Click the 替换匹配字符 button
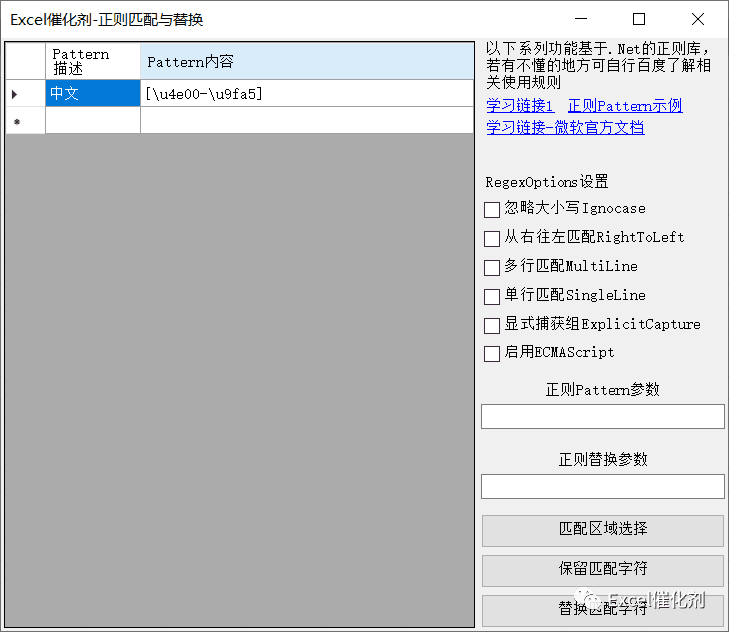 click(603, 610)
